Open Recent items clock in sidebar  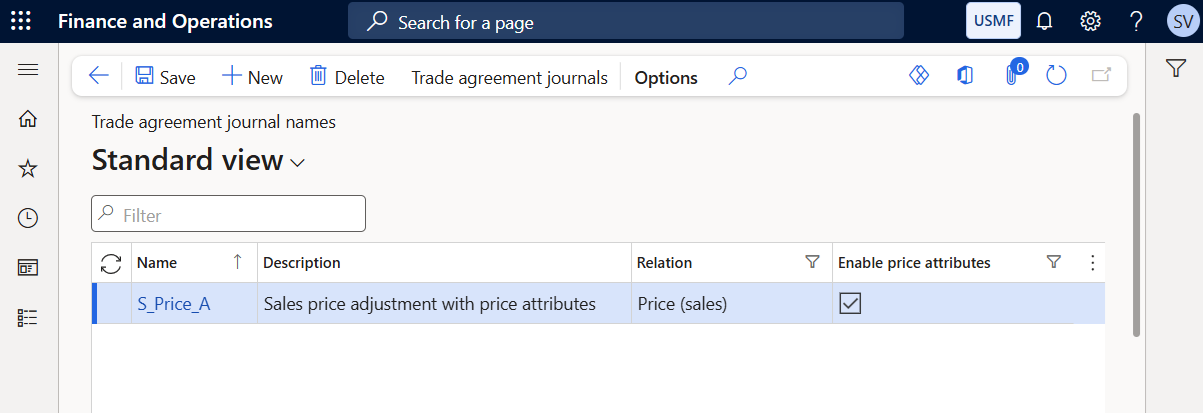(x=28, y=218)
